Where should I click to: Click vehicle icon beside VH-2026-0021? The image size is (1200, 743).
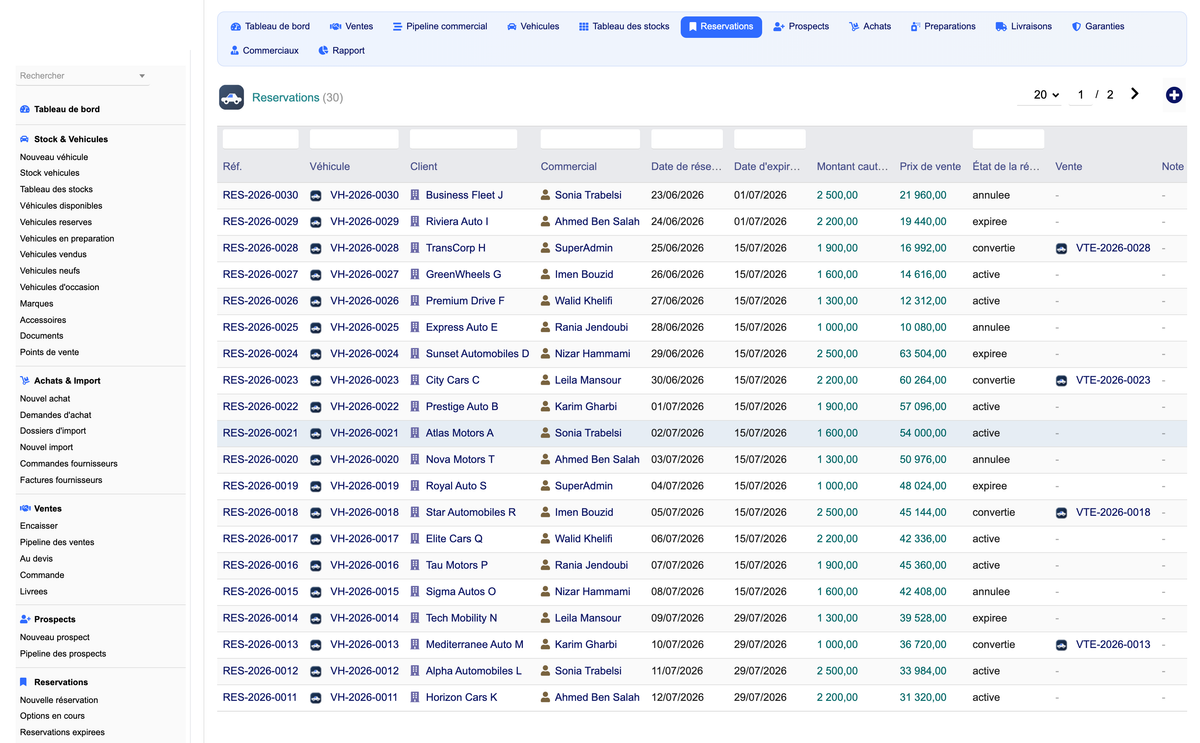tap(316, 433)
